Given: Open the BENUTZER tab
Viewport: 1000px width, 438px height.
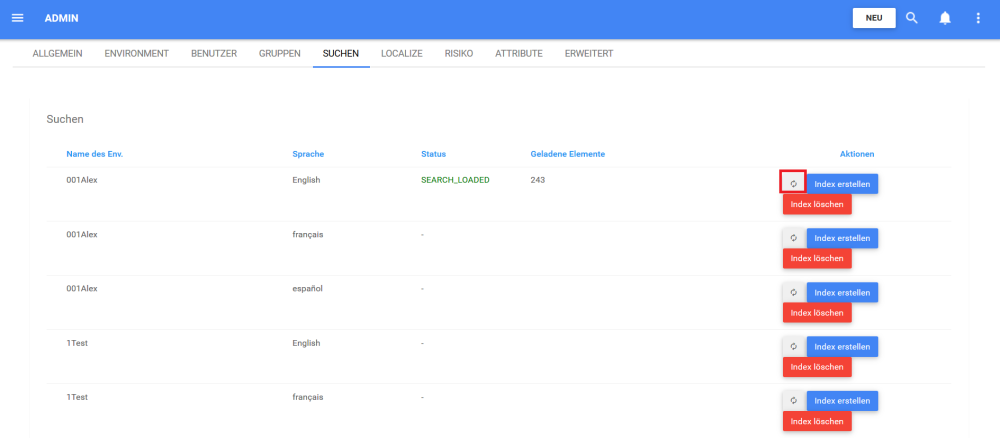Looking at the screenshot, I should click(214, 54).
